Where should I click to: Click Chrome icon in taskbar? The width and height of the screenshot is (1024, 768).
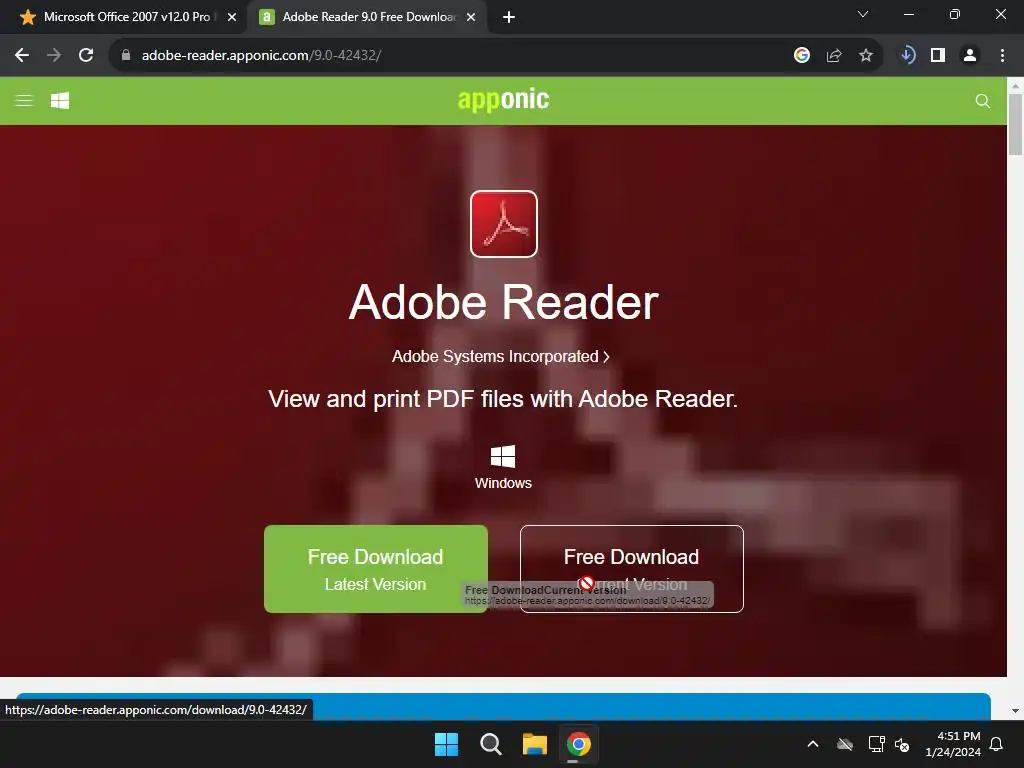pyautogui.click(x=579, y=744)
